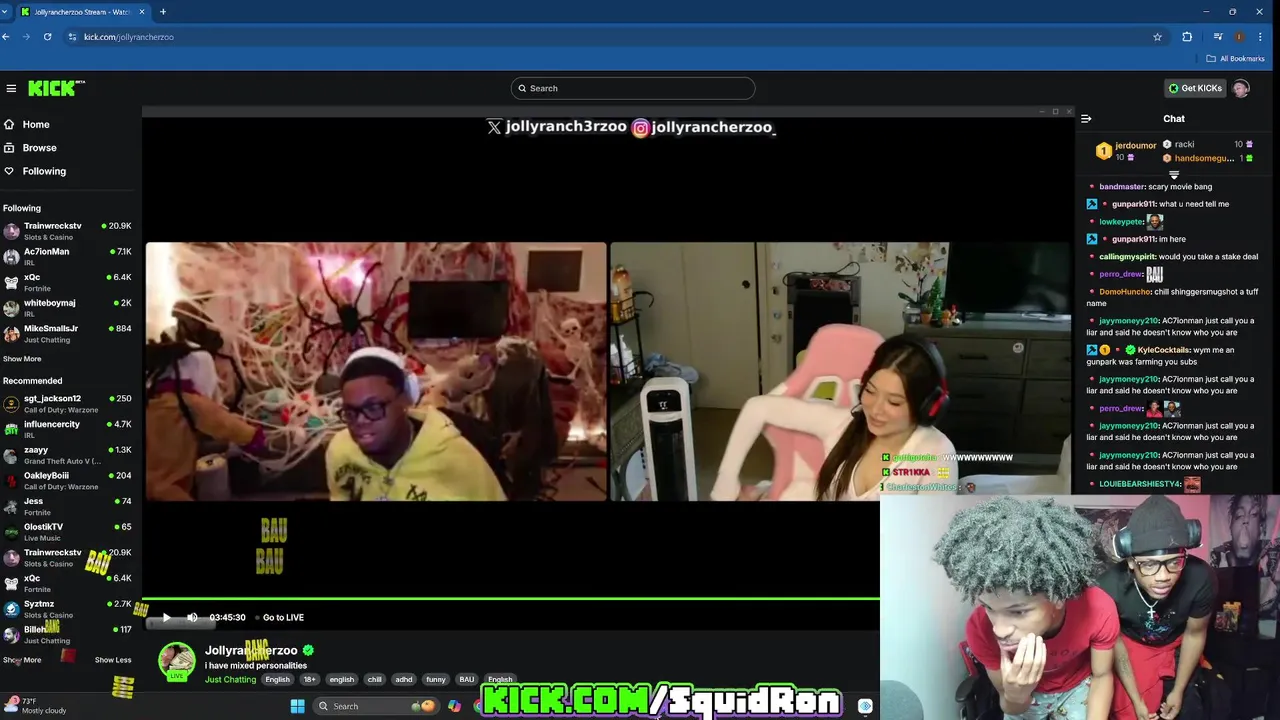The width and height of the screenshot is (1280, 720).
Task: Click Jollyrancherzoo verified badge icon
Action: (x=308, y=650)
